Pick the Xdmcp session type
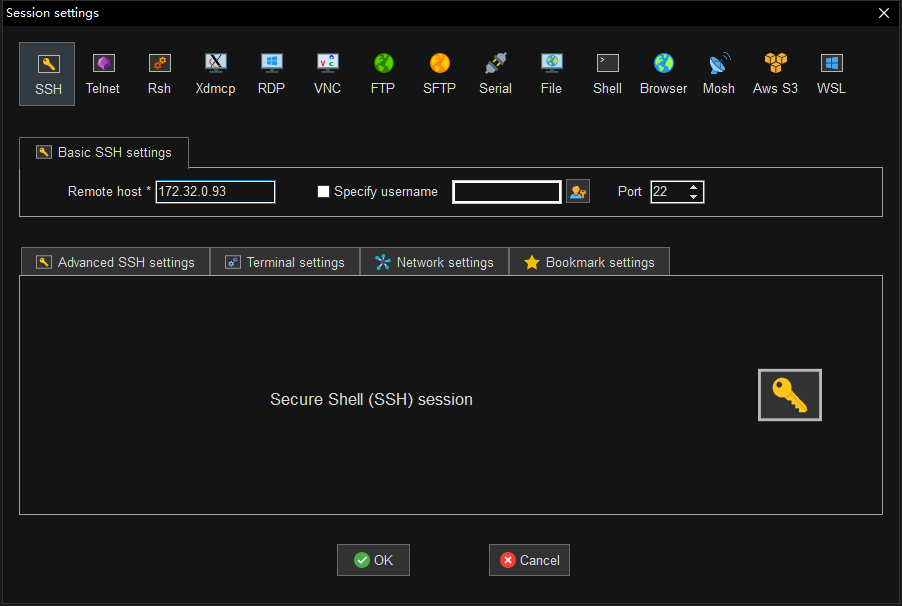This screenshot has width=902, height=606. point(215,74)
